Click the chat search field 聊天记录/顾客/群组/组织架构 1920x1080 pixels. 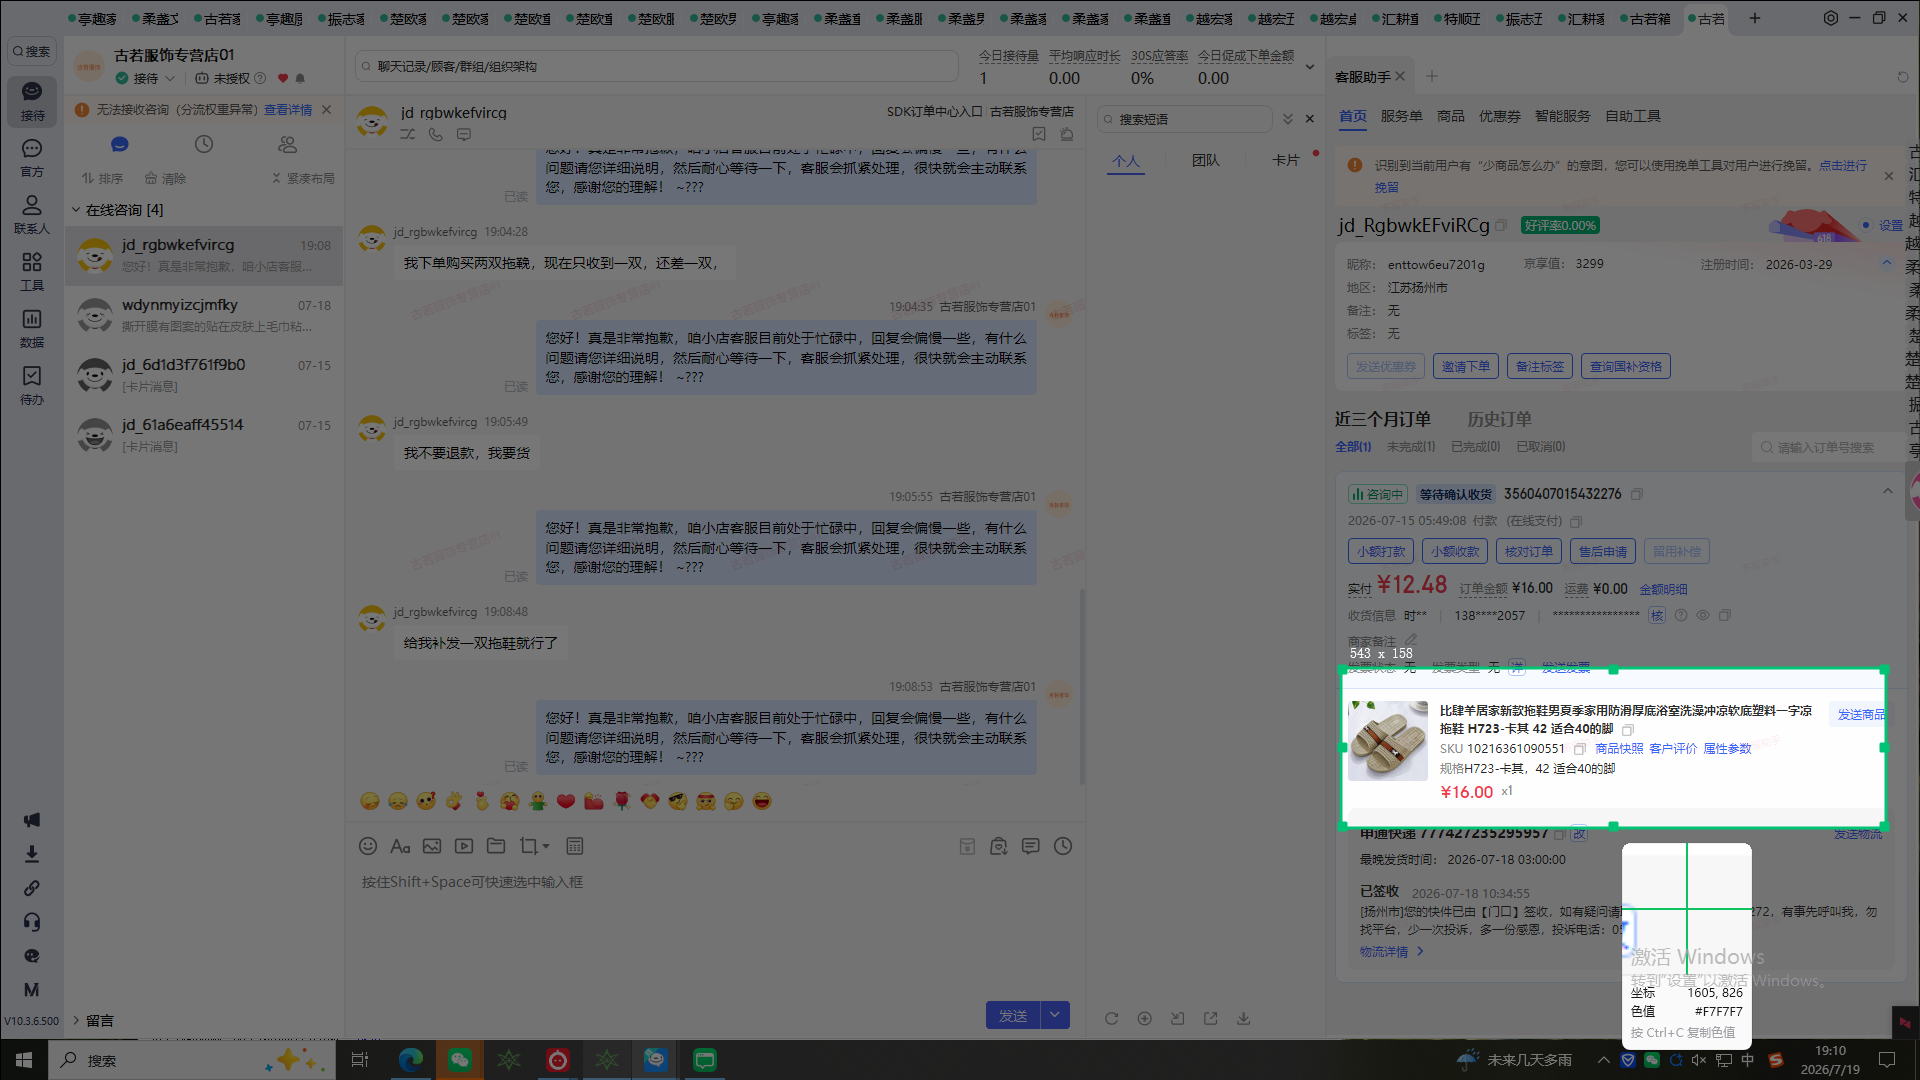pyautogui.click(x=657, y=66)
